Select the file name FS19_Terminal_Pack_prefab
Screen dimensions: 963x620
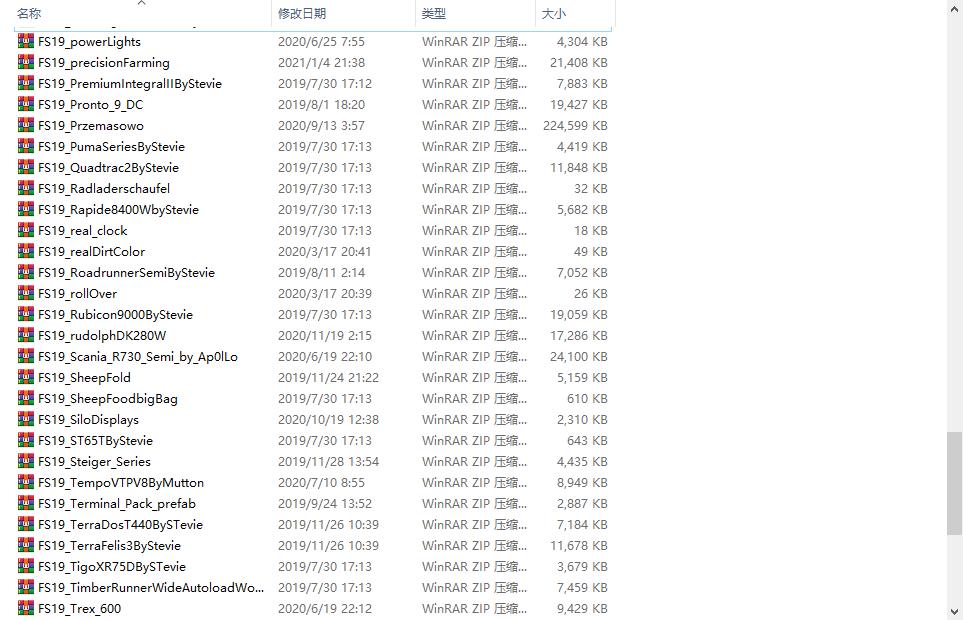(x=117, y=503)
